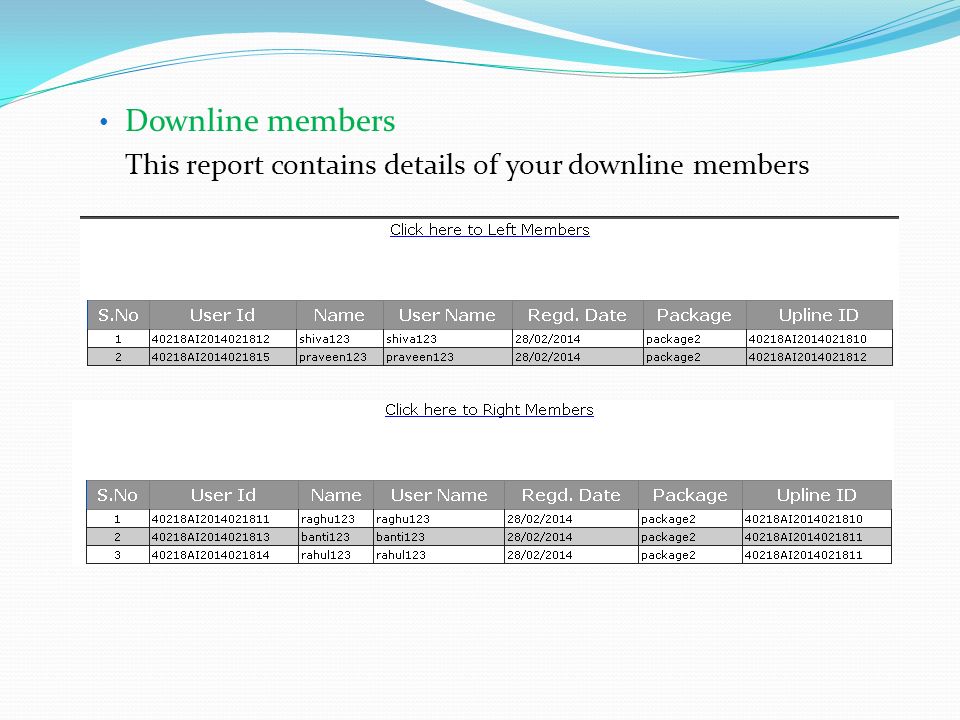The width and height of the screenshot is (960, 720).
Task: Click Regd. Date header in Left Members table
Action: click(577, 315)
